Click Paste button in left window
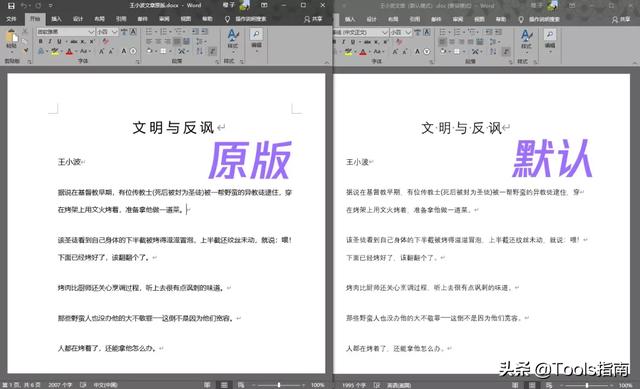The height and width of the screenshot is (389, 640). point(11,41)
